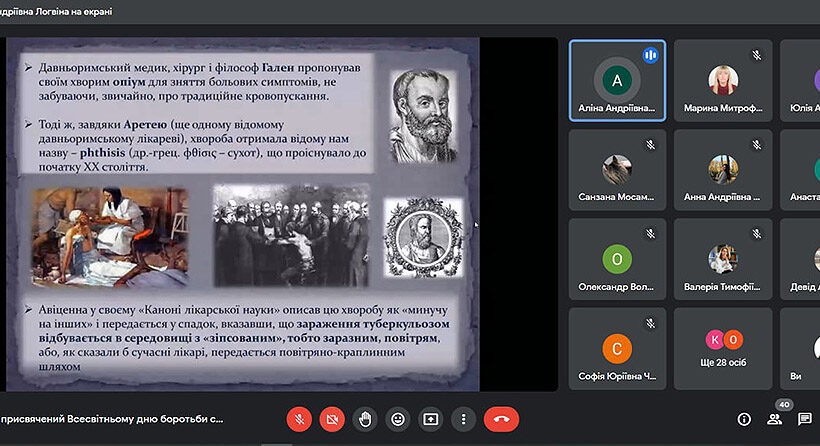
Task: Click the Логвіна на екрані presentation label
Action: click(56, 12)
